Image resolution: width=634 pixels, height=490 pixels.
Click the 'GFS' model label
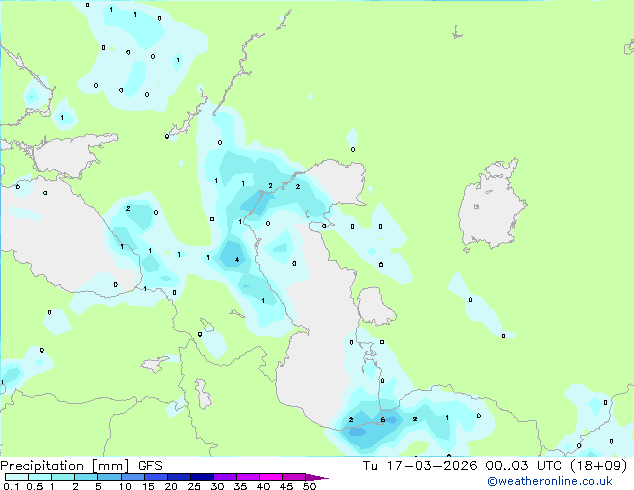click(150, 466)
